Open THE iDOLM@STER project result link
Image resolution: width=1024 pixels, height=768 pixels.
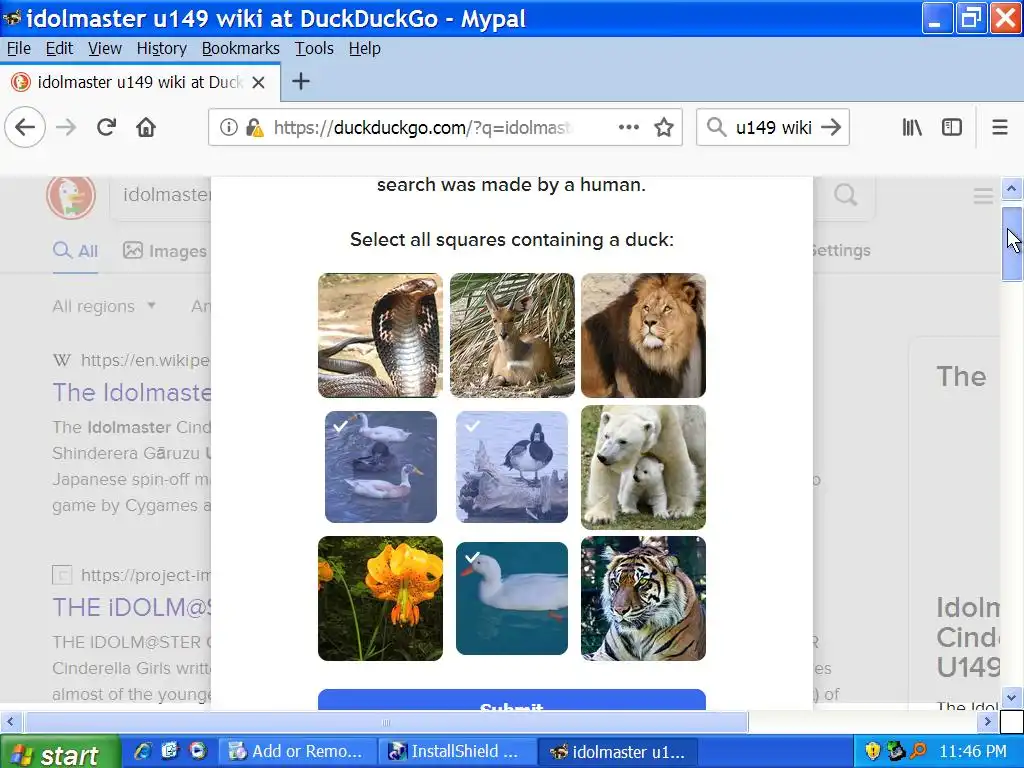tap(132, 607)
